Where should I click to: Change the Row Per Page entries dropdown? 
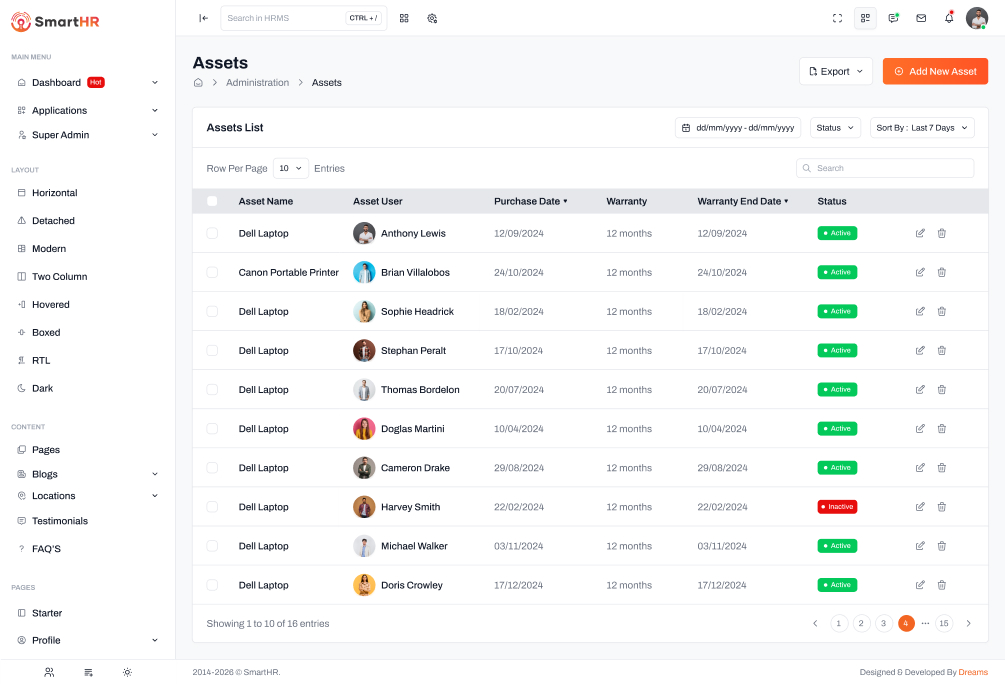coord(291,168)
